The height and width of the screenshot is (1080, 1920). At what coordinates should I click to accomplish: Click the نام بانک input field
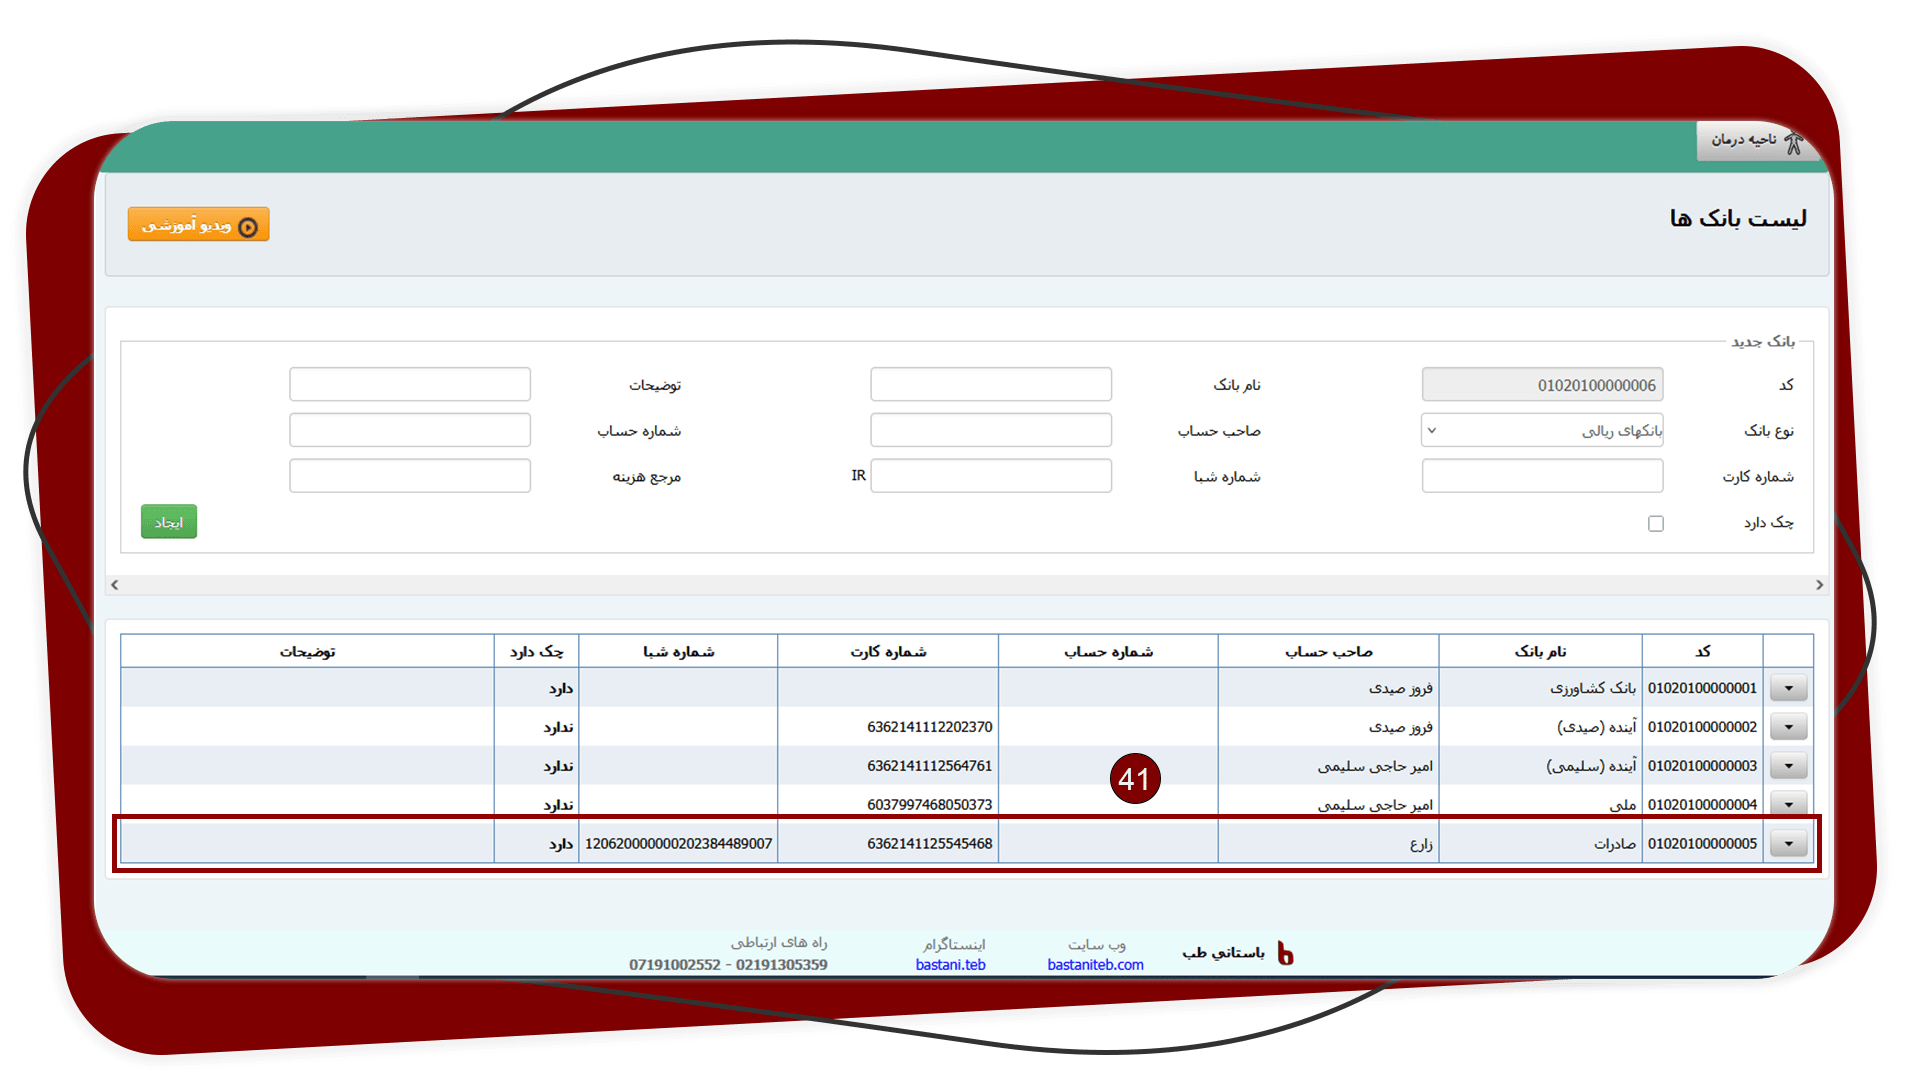click(991, 385)
